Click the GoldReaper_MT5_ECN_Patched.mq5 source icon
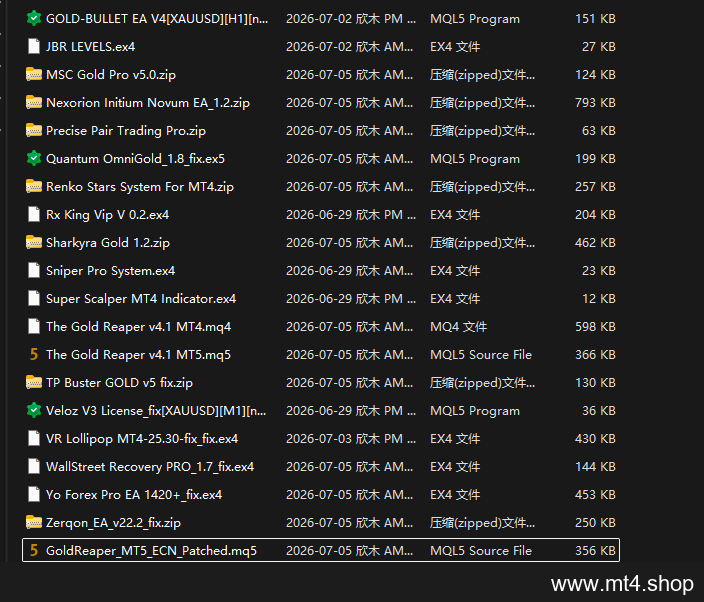This screenshot has height=602, width=704. pos(34,550)
